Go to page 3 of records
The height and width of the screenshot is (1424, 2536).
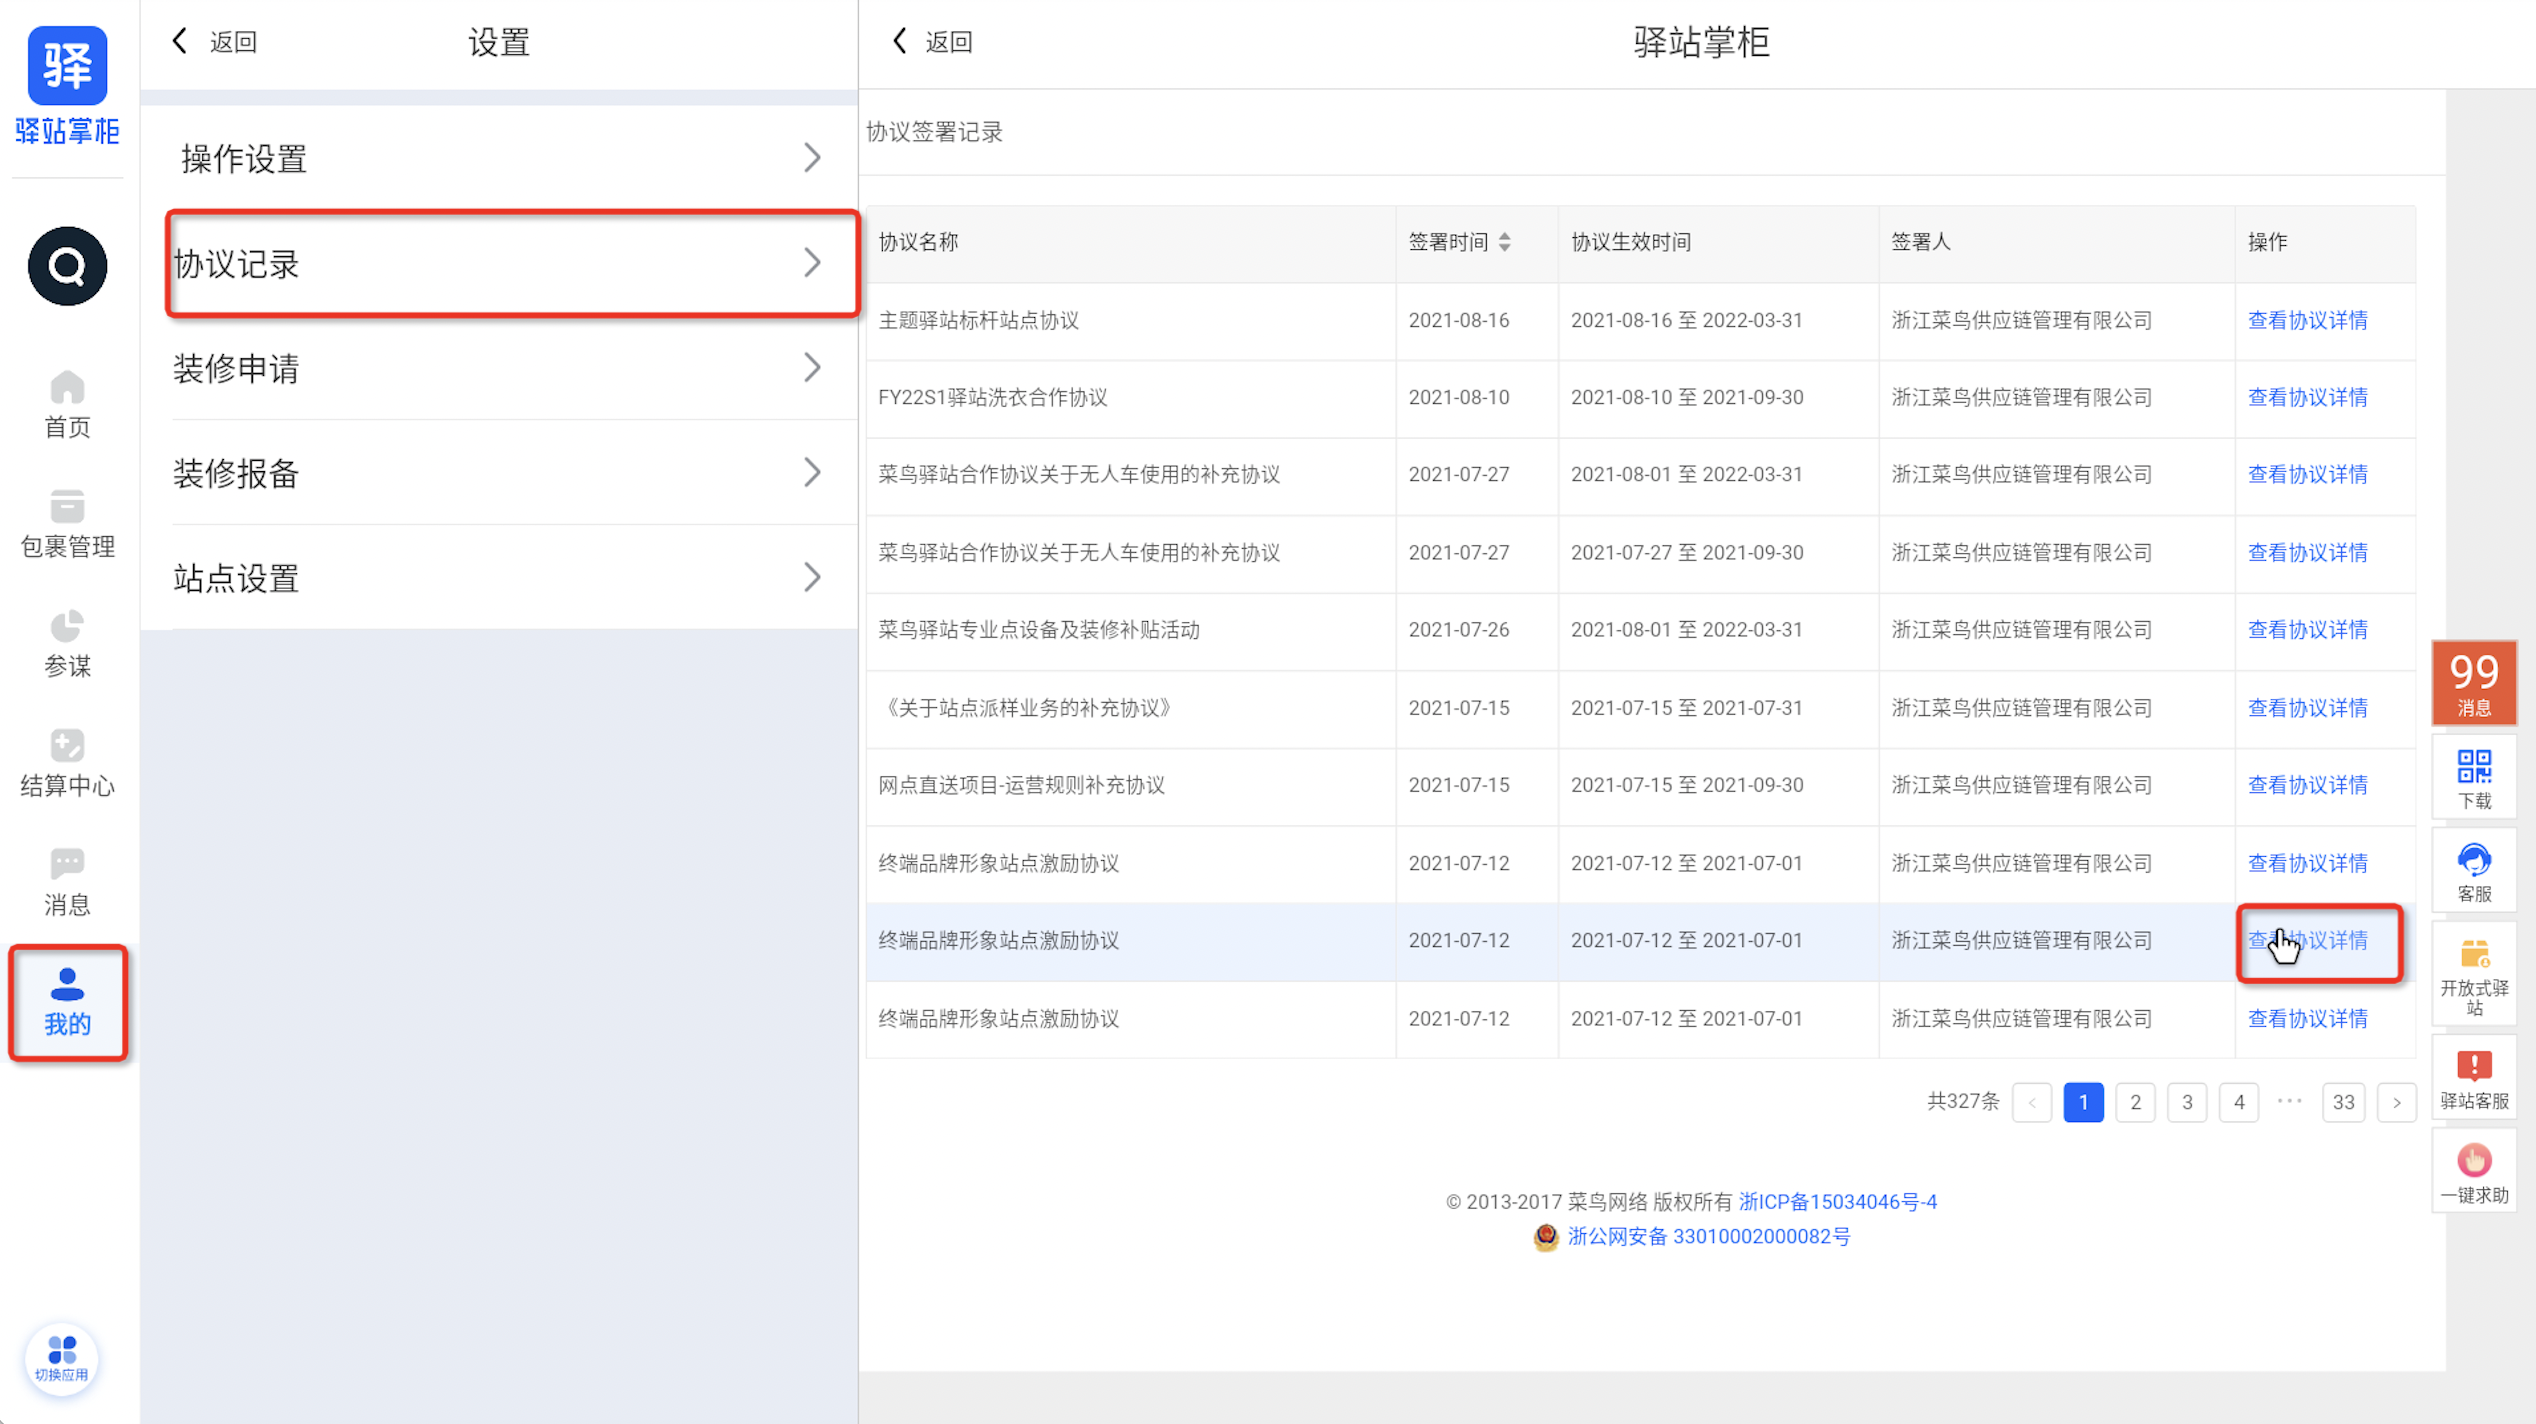pos(2187,1102)
